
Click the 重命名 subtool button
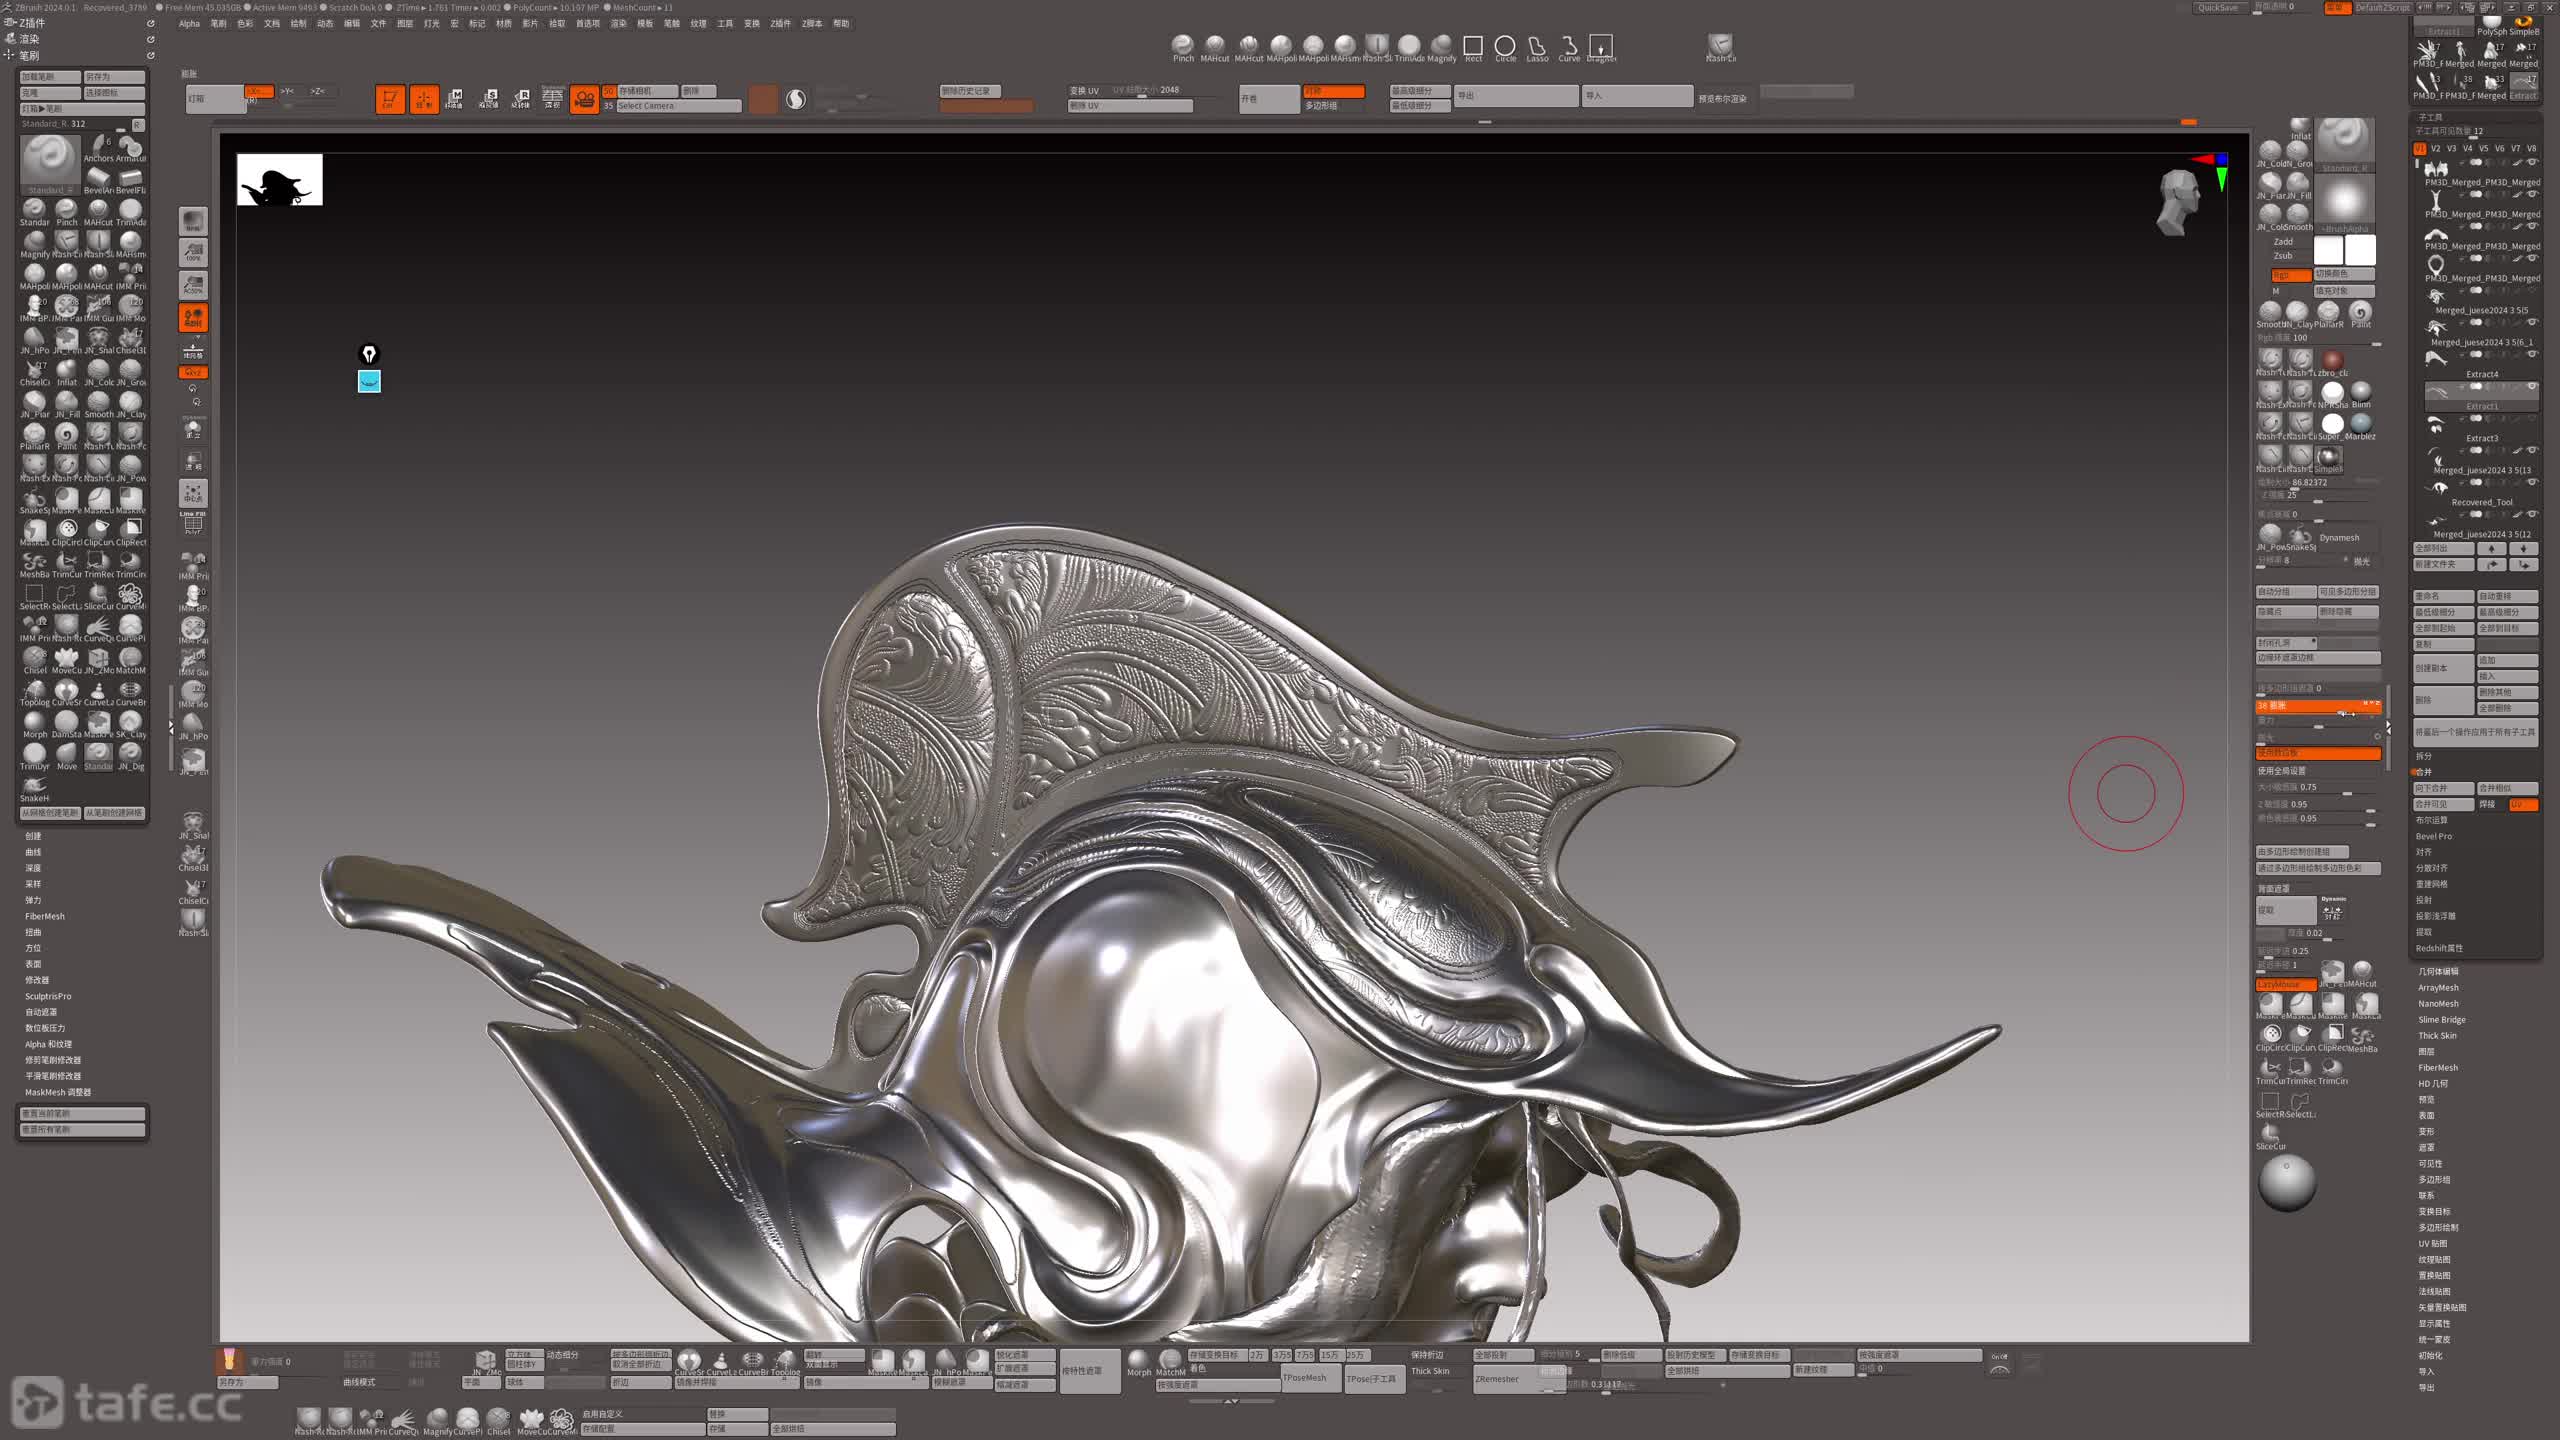click(2443, 596)
